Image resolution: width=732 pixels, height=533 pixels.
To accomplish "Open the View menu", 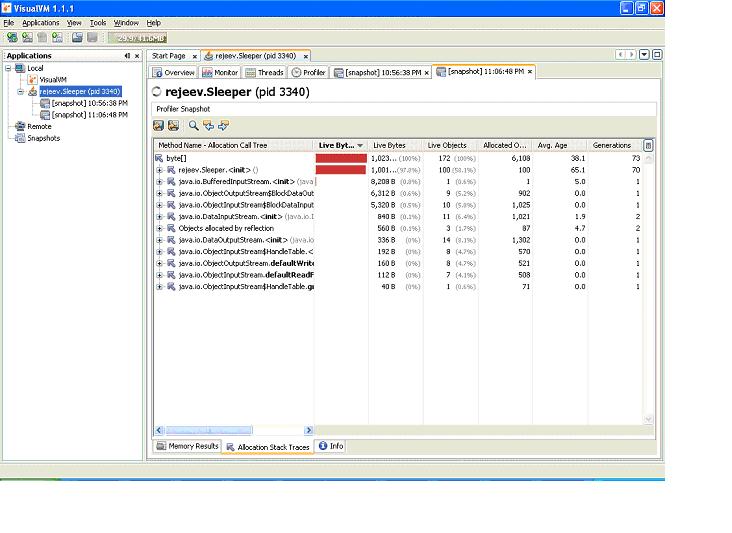I will 74,23.
